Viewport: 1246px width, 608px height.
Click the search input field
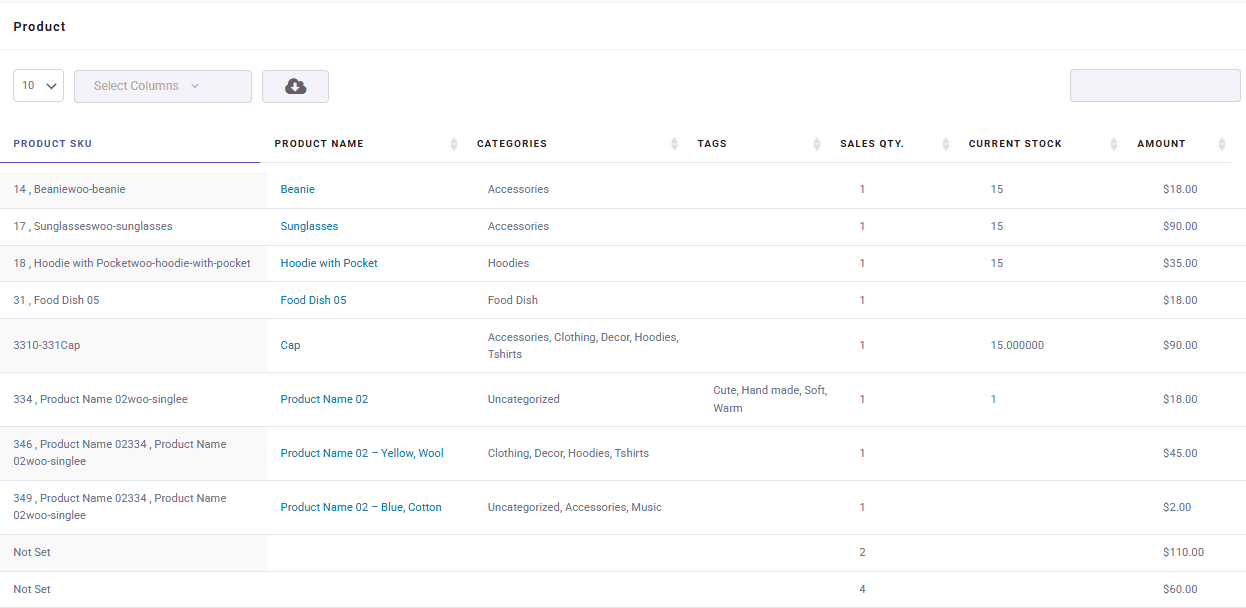click(x=1155, y=86)
